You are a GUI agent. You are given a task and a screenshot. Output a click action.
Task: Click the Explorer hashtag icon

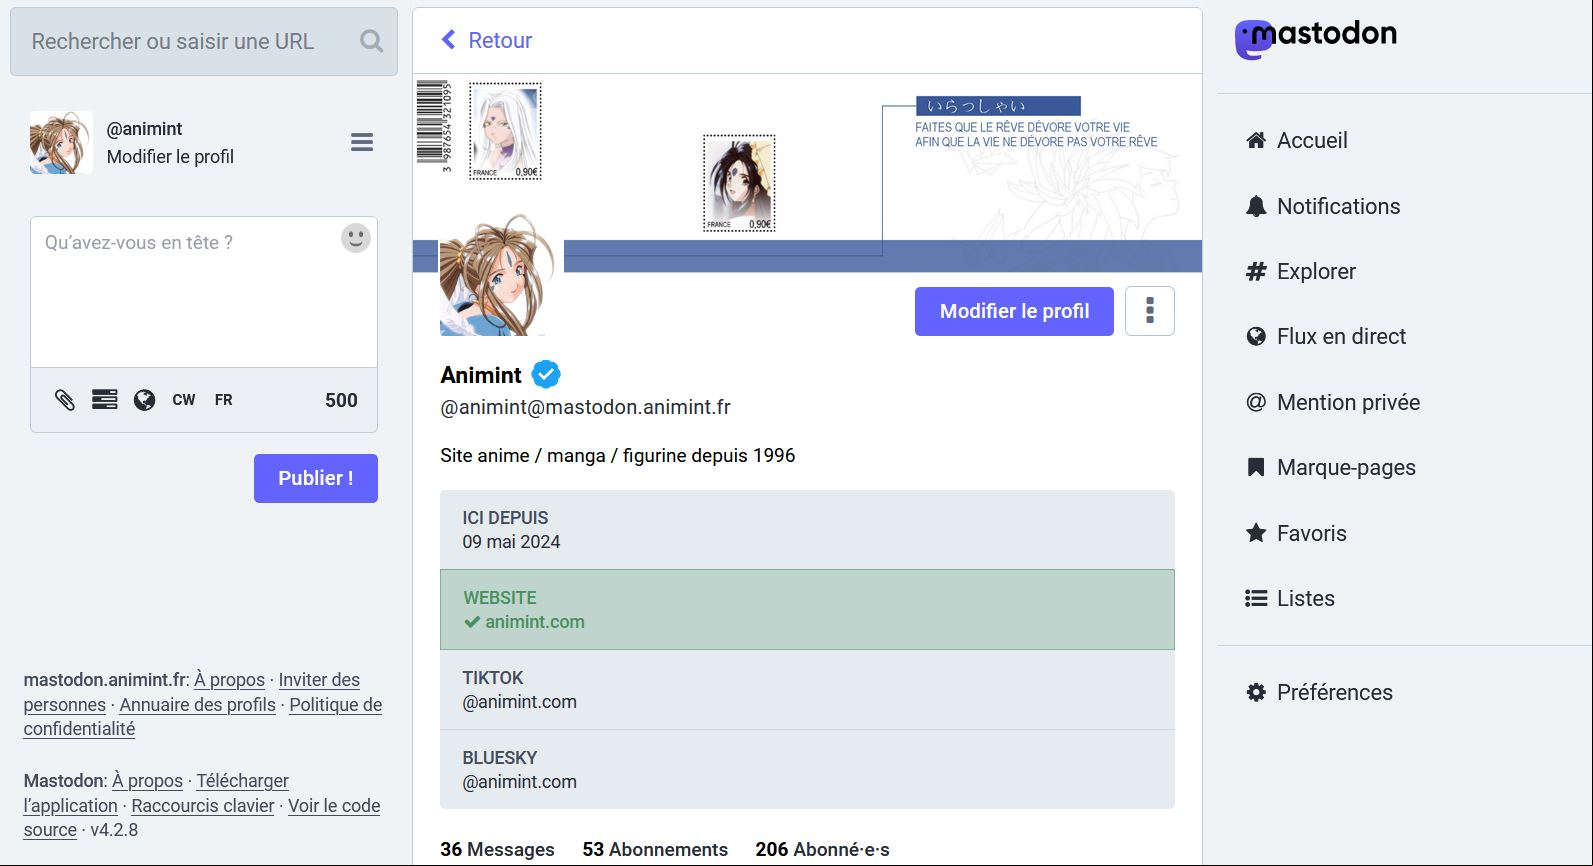point(1256,271)
